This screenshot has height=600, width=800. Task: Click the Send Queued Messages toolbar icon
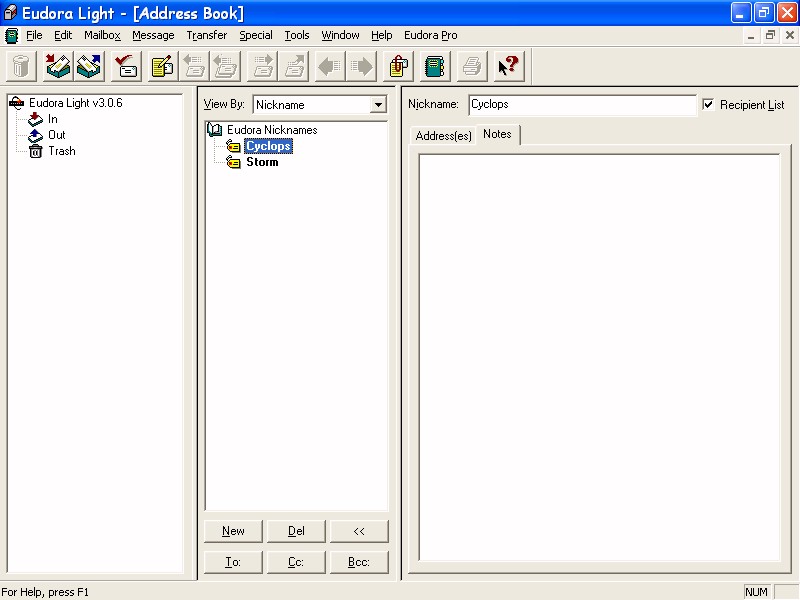point(89,66)
